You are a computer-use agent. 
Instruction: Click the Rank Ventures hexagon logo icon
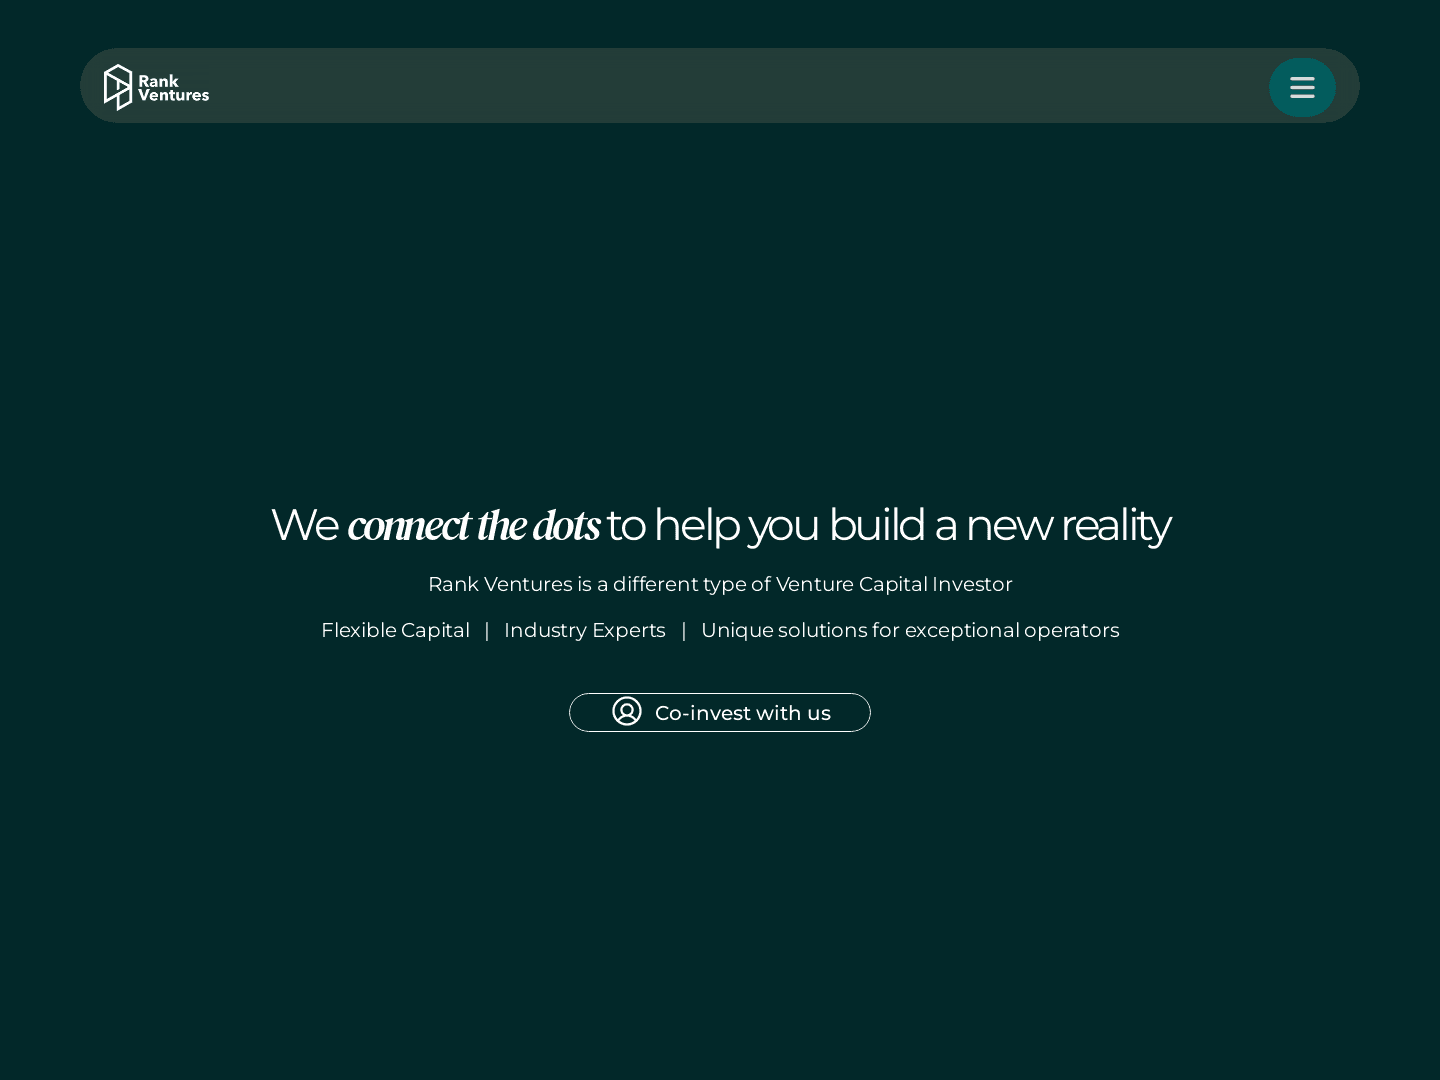118,87
